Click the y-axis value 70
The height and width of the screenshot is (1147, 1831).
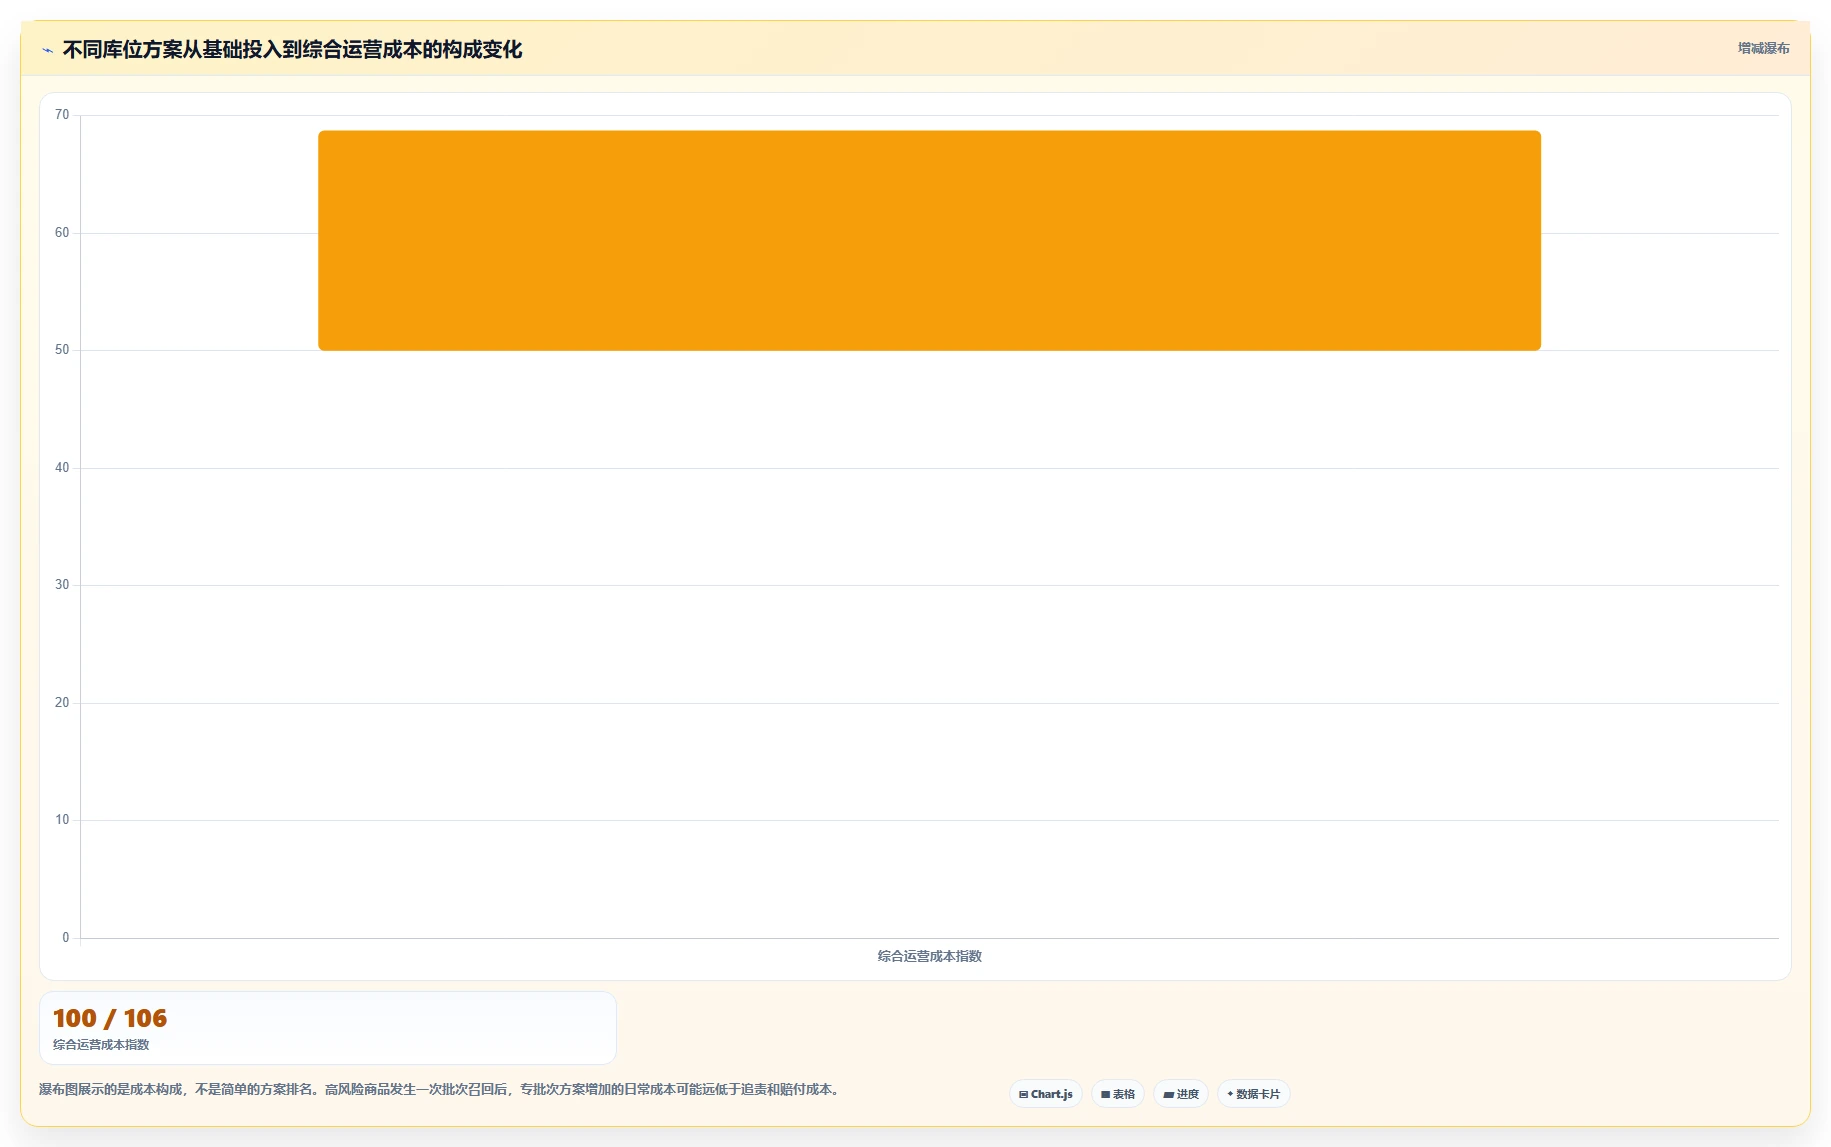pos(62,115)
